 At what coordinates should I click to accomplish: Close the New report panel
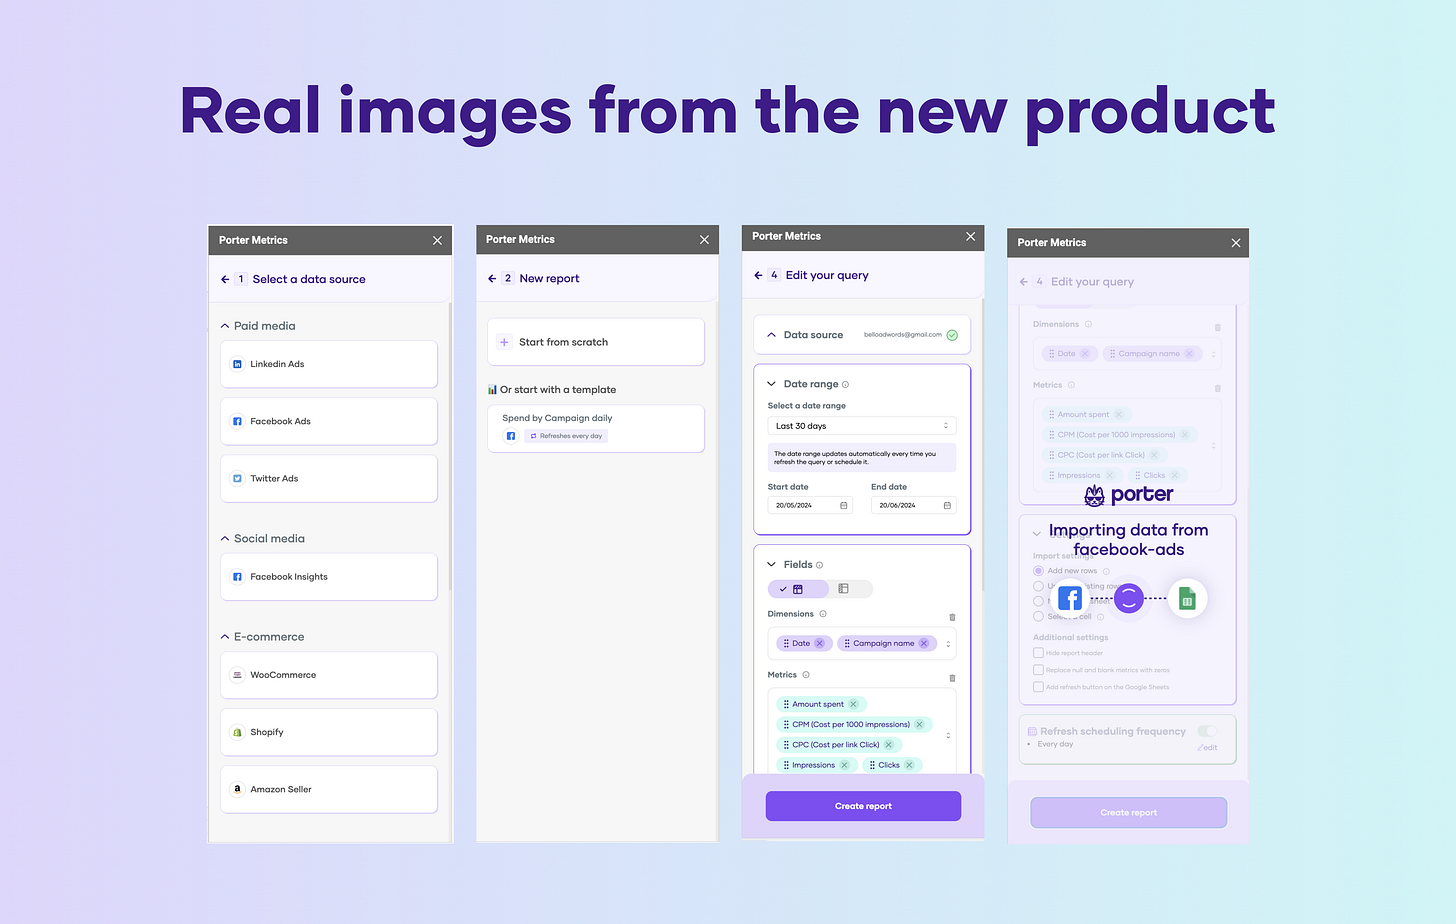(704, 240)
